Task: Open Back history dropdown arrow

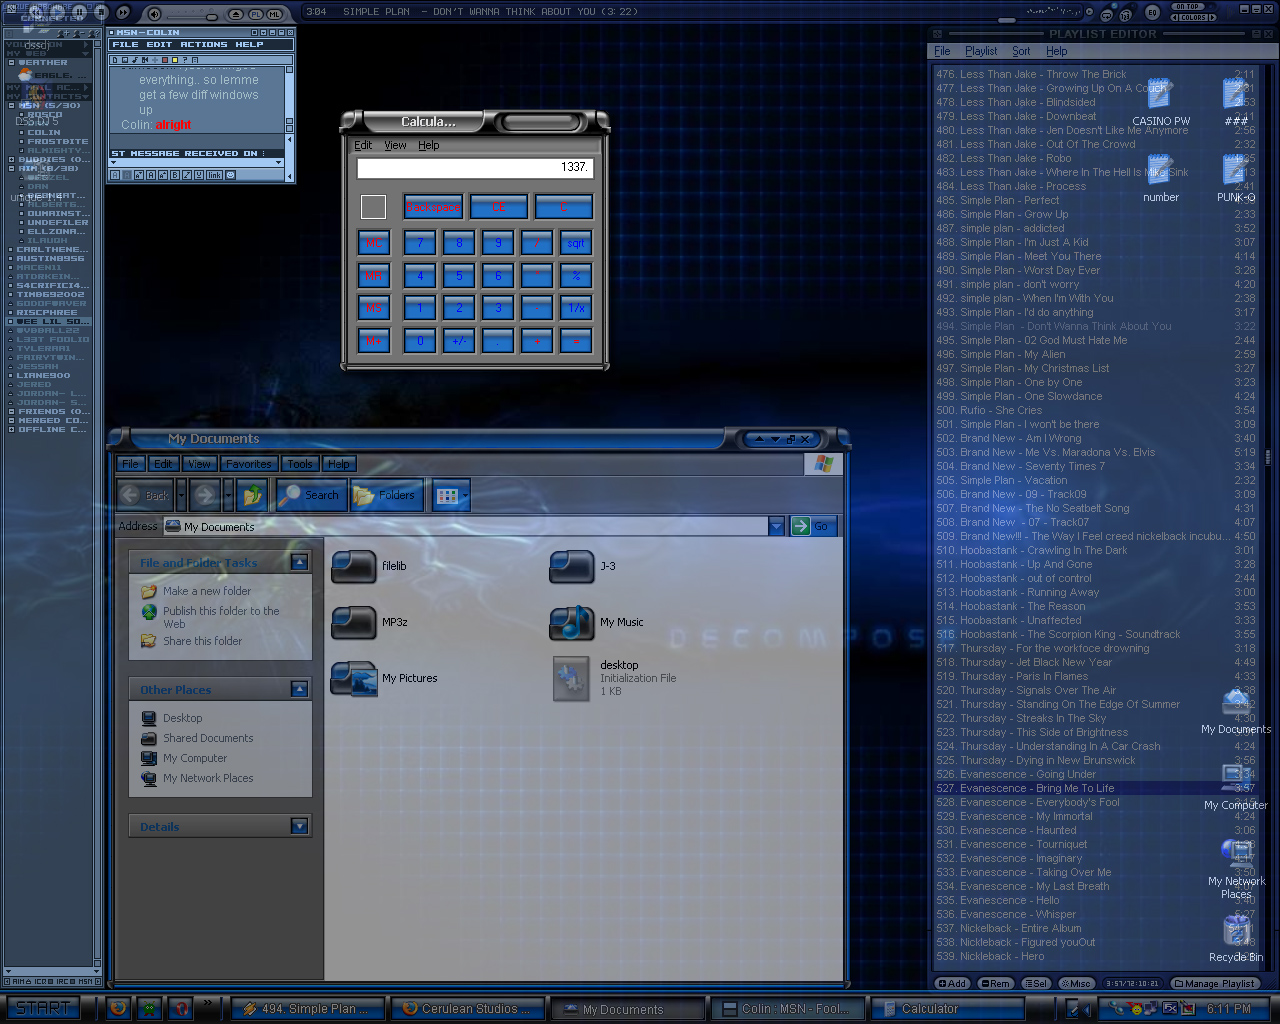Action: pyautogui.click(x=181, y=495)
